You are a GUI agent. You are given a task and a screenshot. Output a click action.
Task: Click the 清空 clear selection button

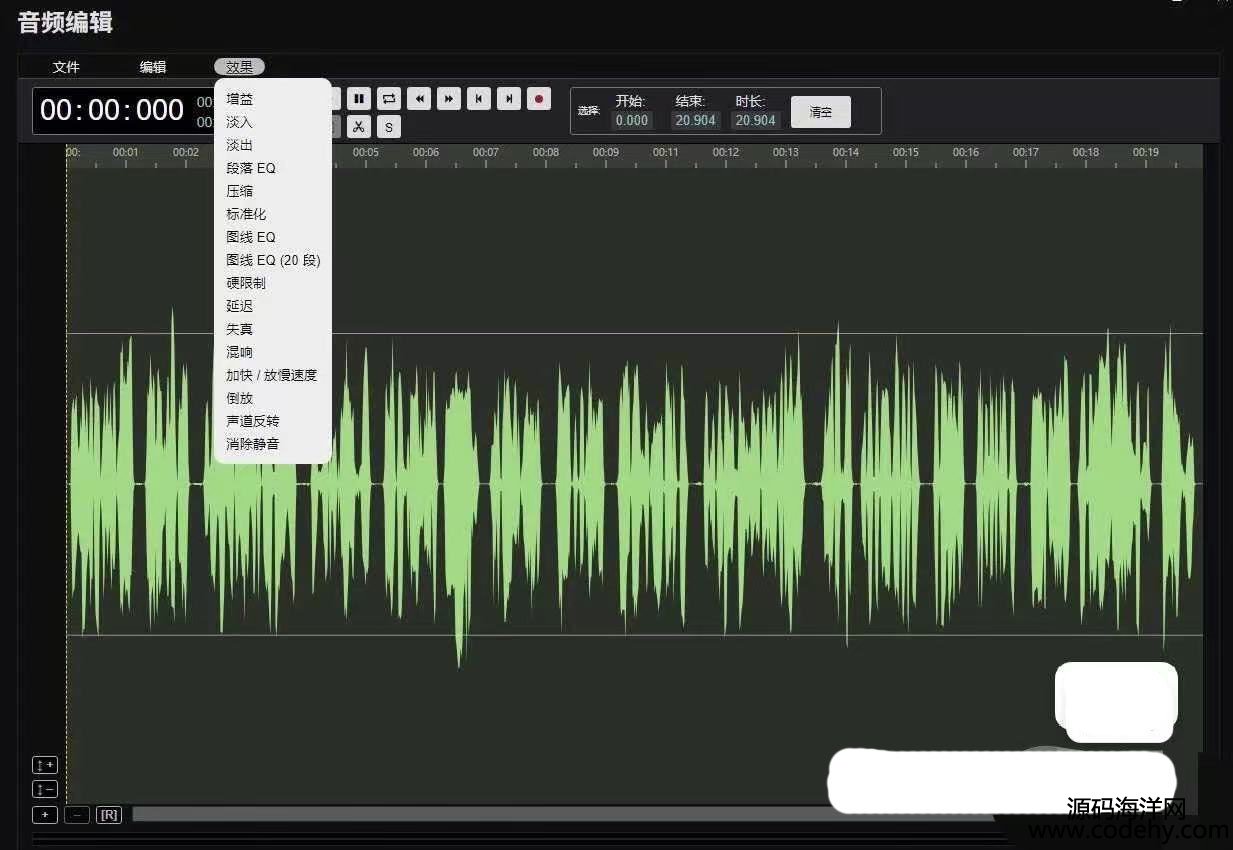point(821,112)
